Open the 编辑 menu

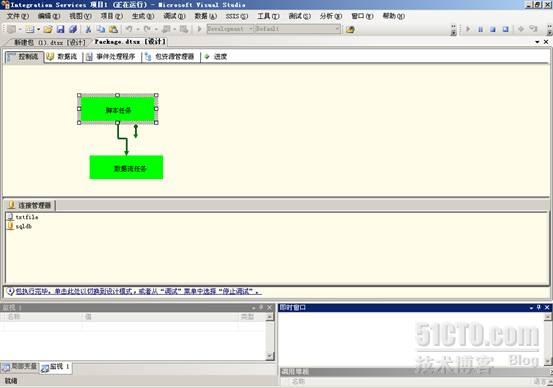pos(49,16)
